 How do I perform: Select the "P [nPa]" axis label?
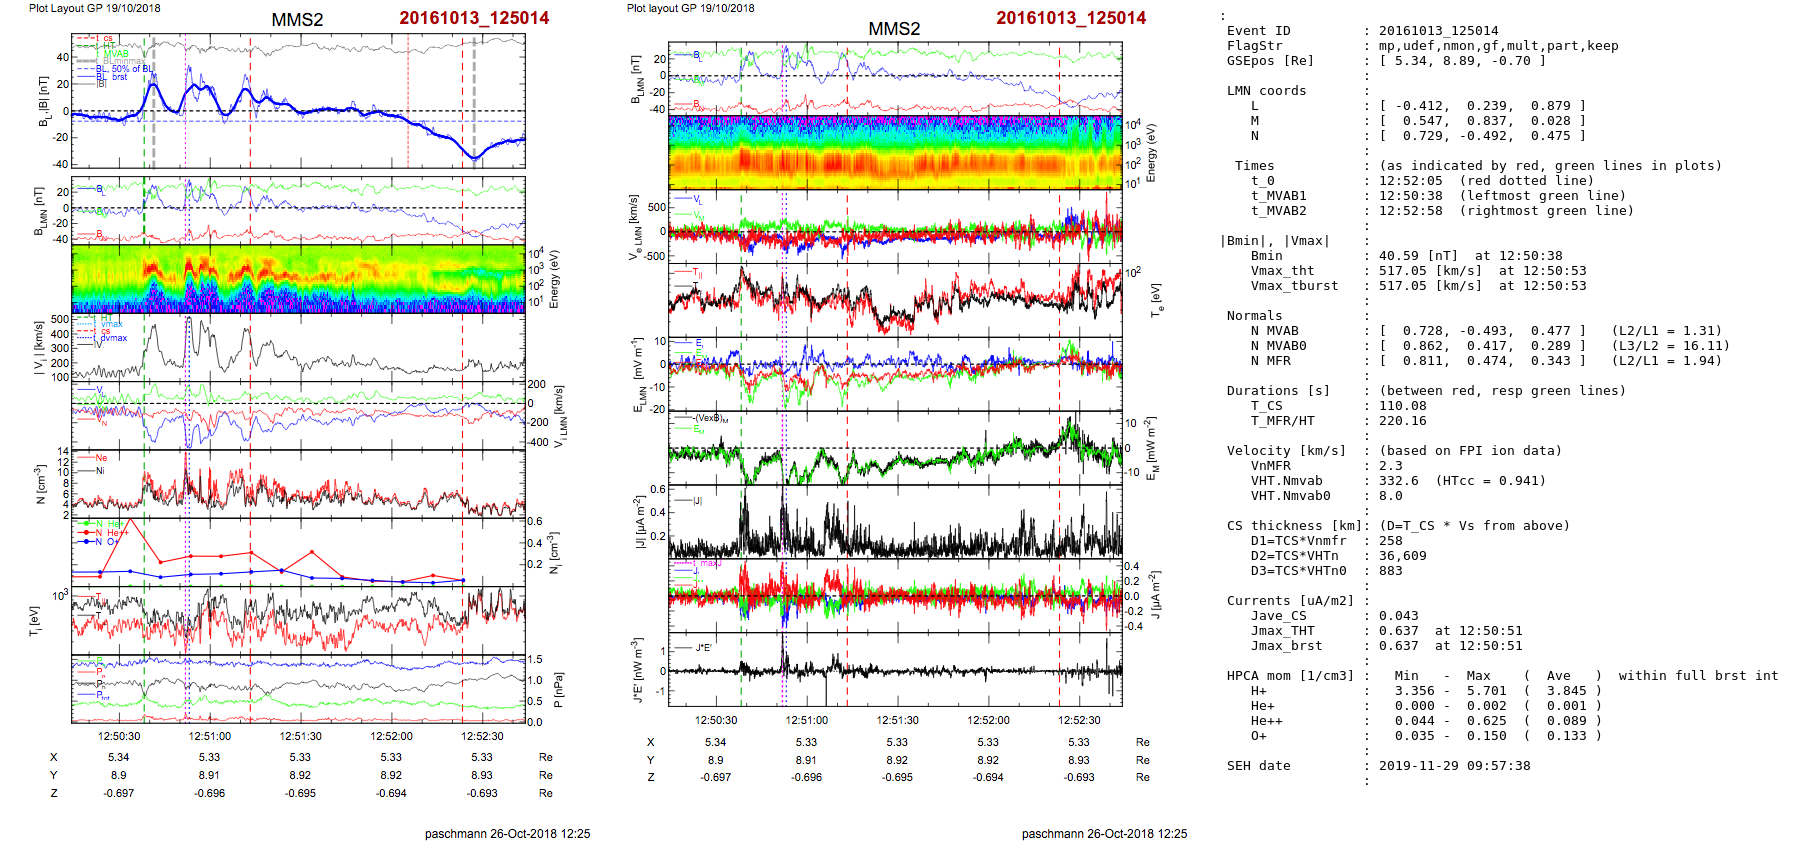click(558, 689)
